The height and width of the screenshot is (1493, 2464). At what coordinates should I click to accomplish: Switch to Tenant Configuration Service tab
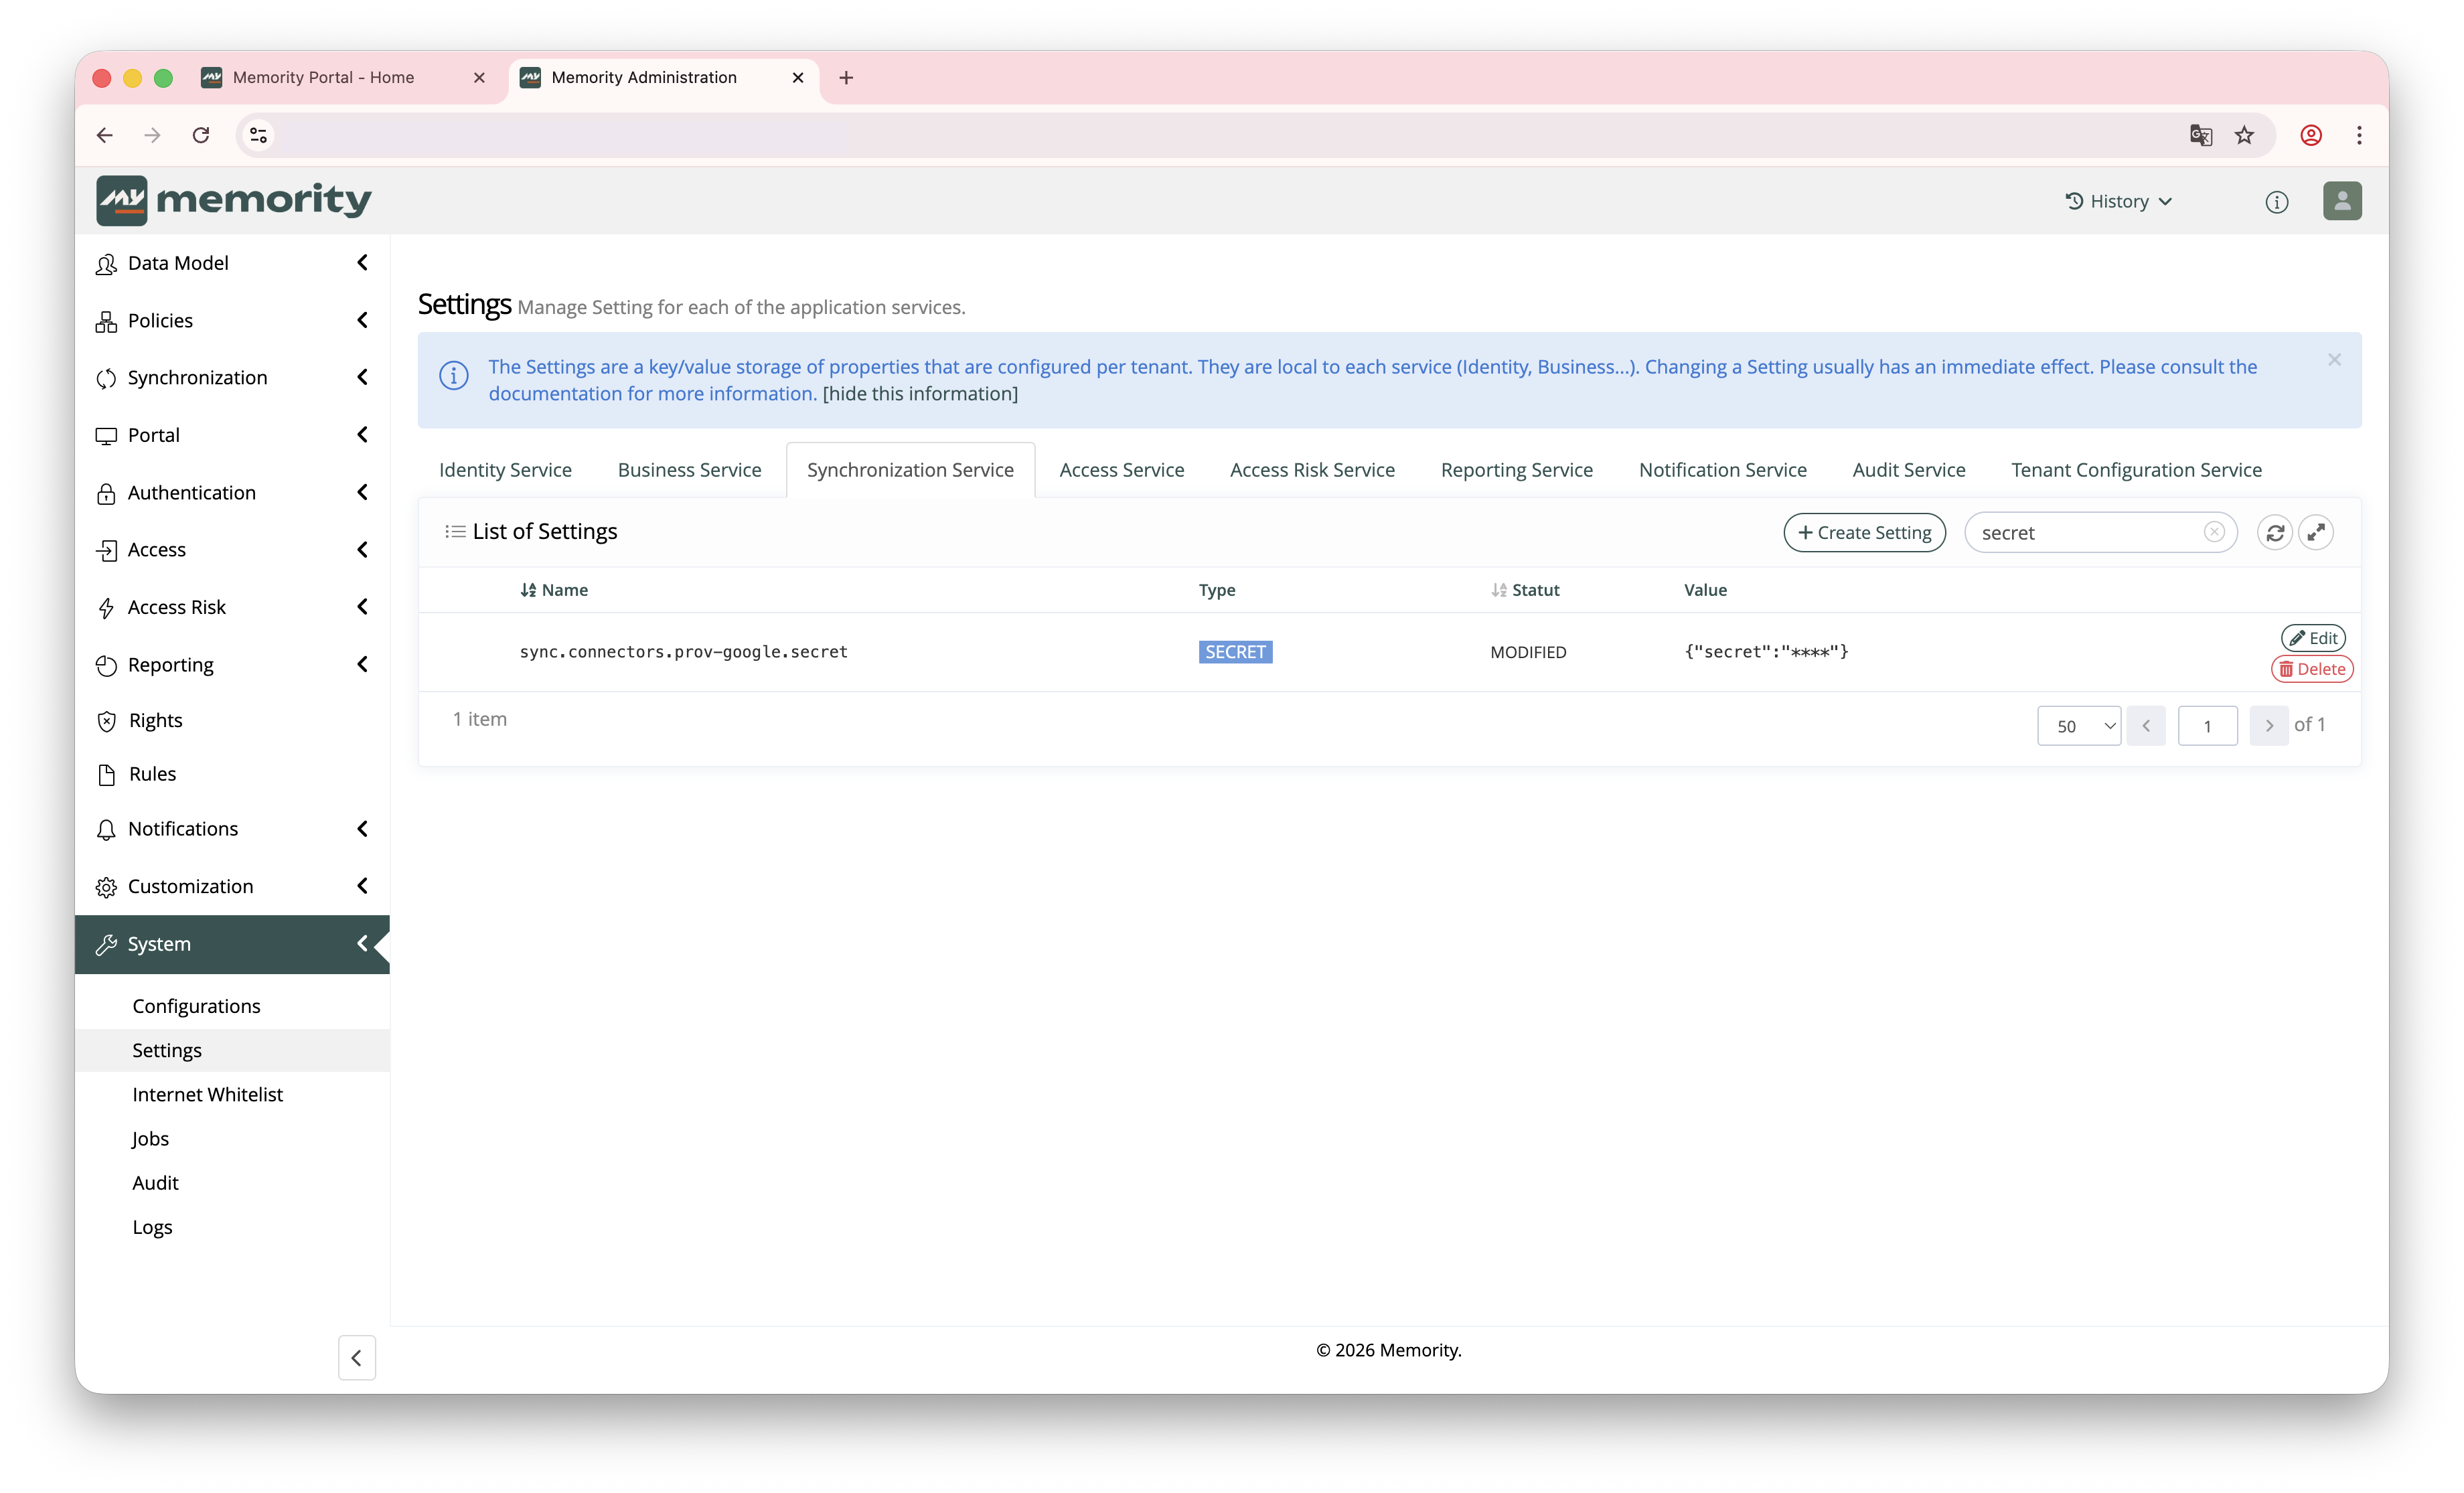click(x=2136, y=470)
